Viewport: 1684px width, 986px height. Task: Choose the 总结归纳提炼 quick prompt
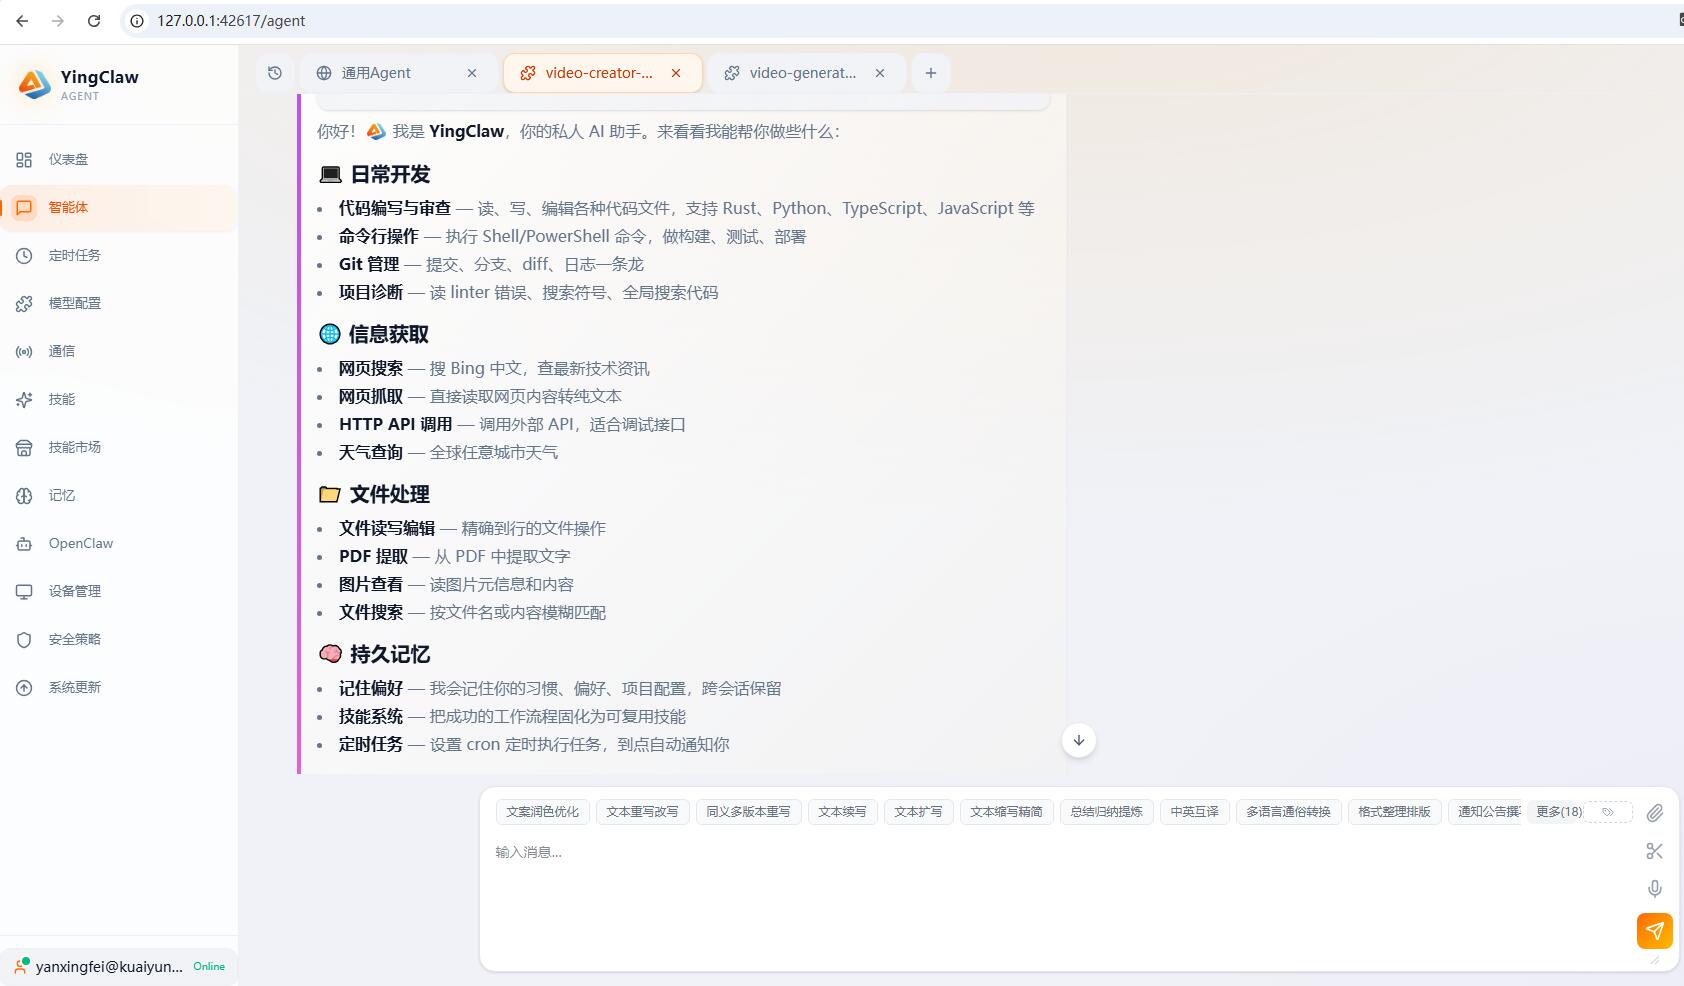1106,812
